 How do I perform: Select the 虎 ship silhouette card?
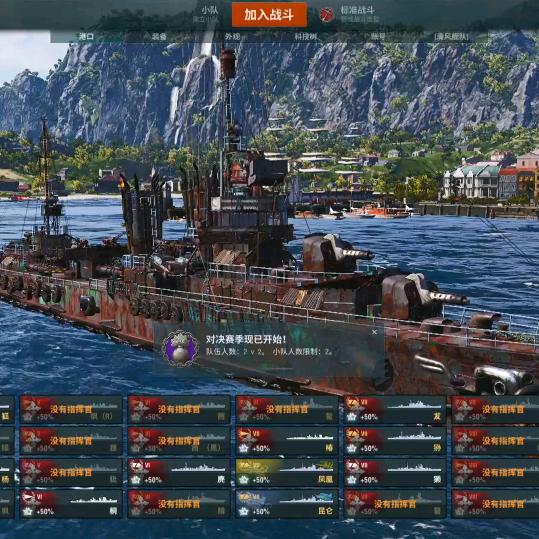point(179,472)
